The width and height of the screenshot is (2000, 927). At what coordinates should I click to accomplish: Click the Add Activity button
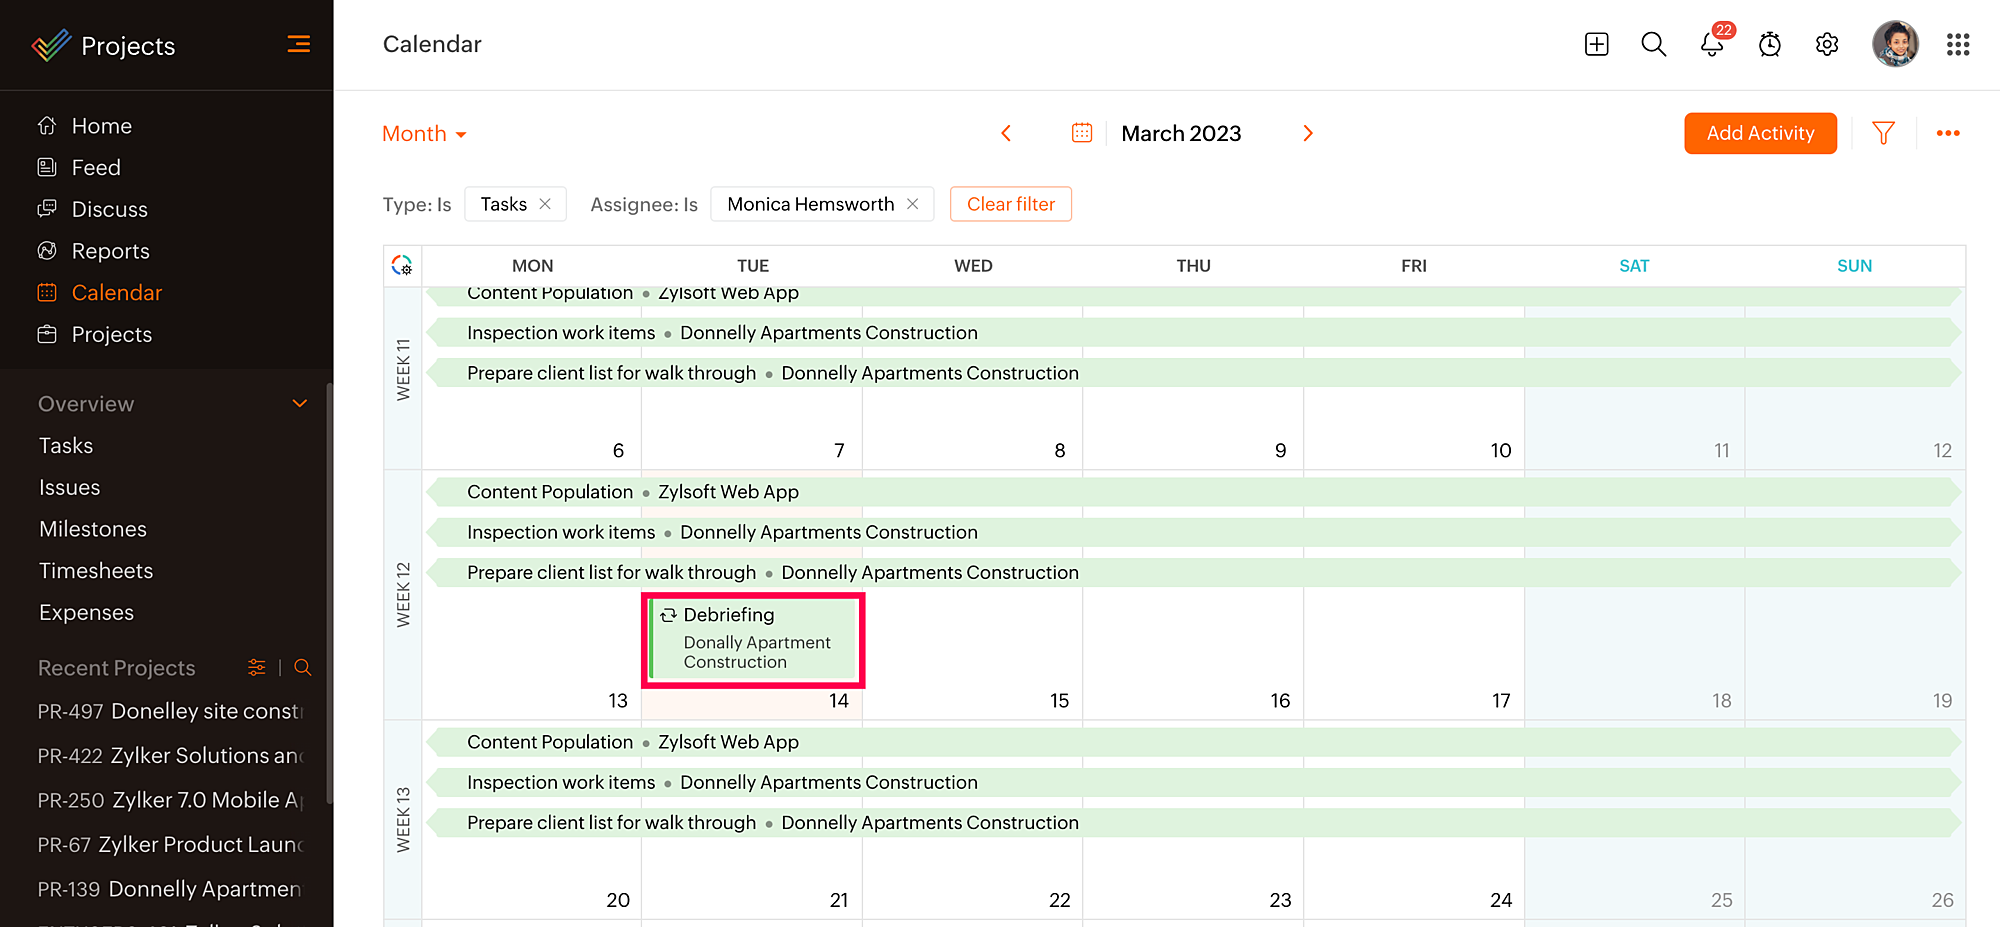pos(1760,133)
